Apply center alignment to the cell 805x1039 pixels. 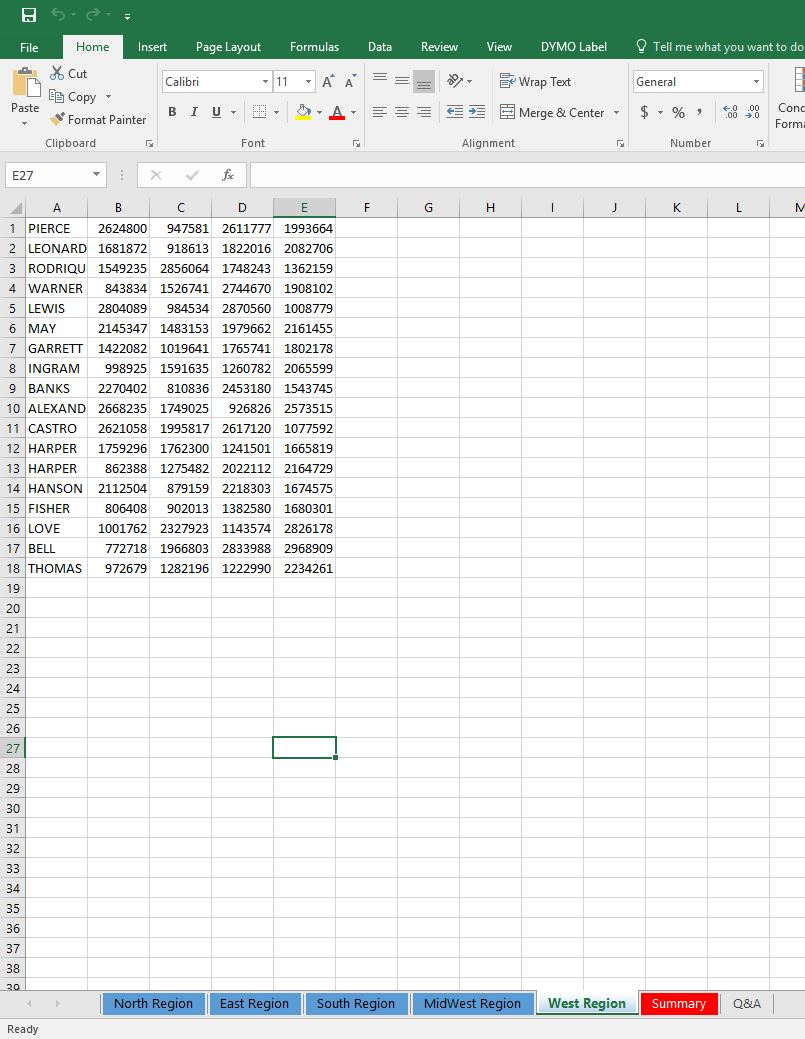coord(400,112)
